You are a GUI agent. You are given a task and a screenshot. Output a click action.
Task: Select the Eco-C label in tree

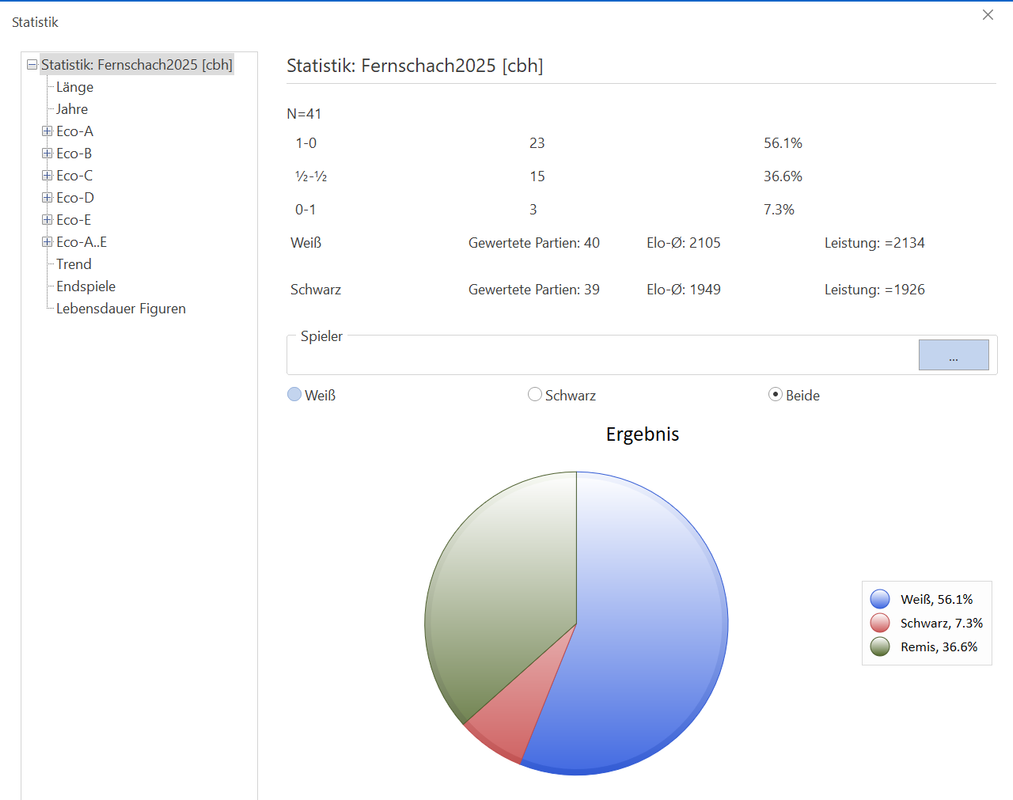click(x=74, y=175)
